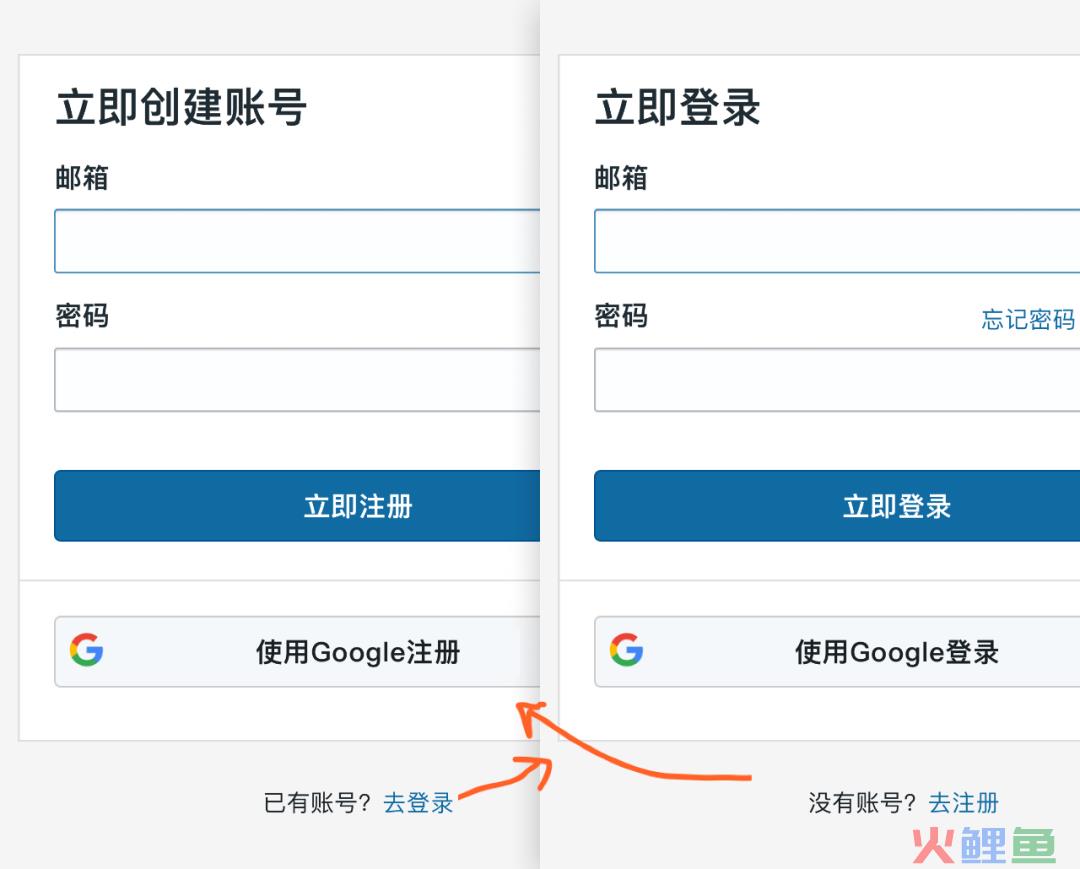Follow the 去注册 link
1080x869 pixels.
pos(963,803)
